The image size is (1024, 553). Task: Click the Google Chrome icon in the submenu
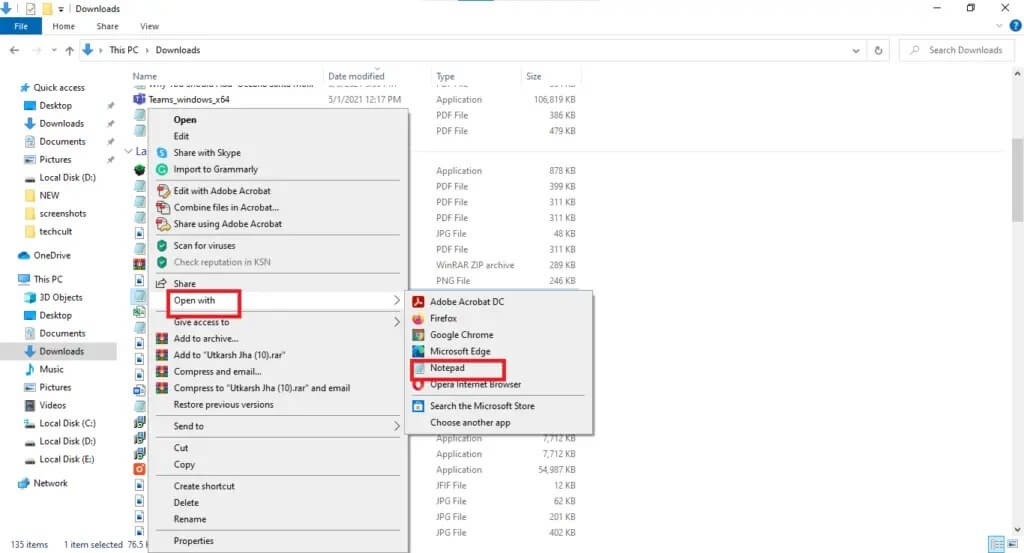pos(418,335)
